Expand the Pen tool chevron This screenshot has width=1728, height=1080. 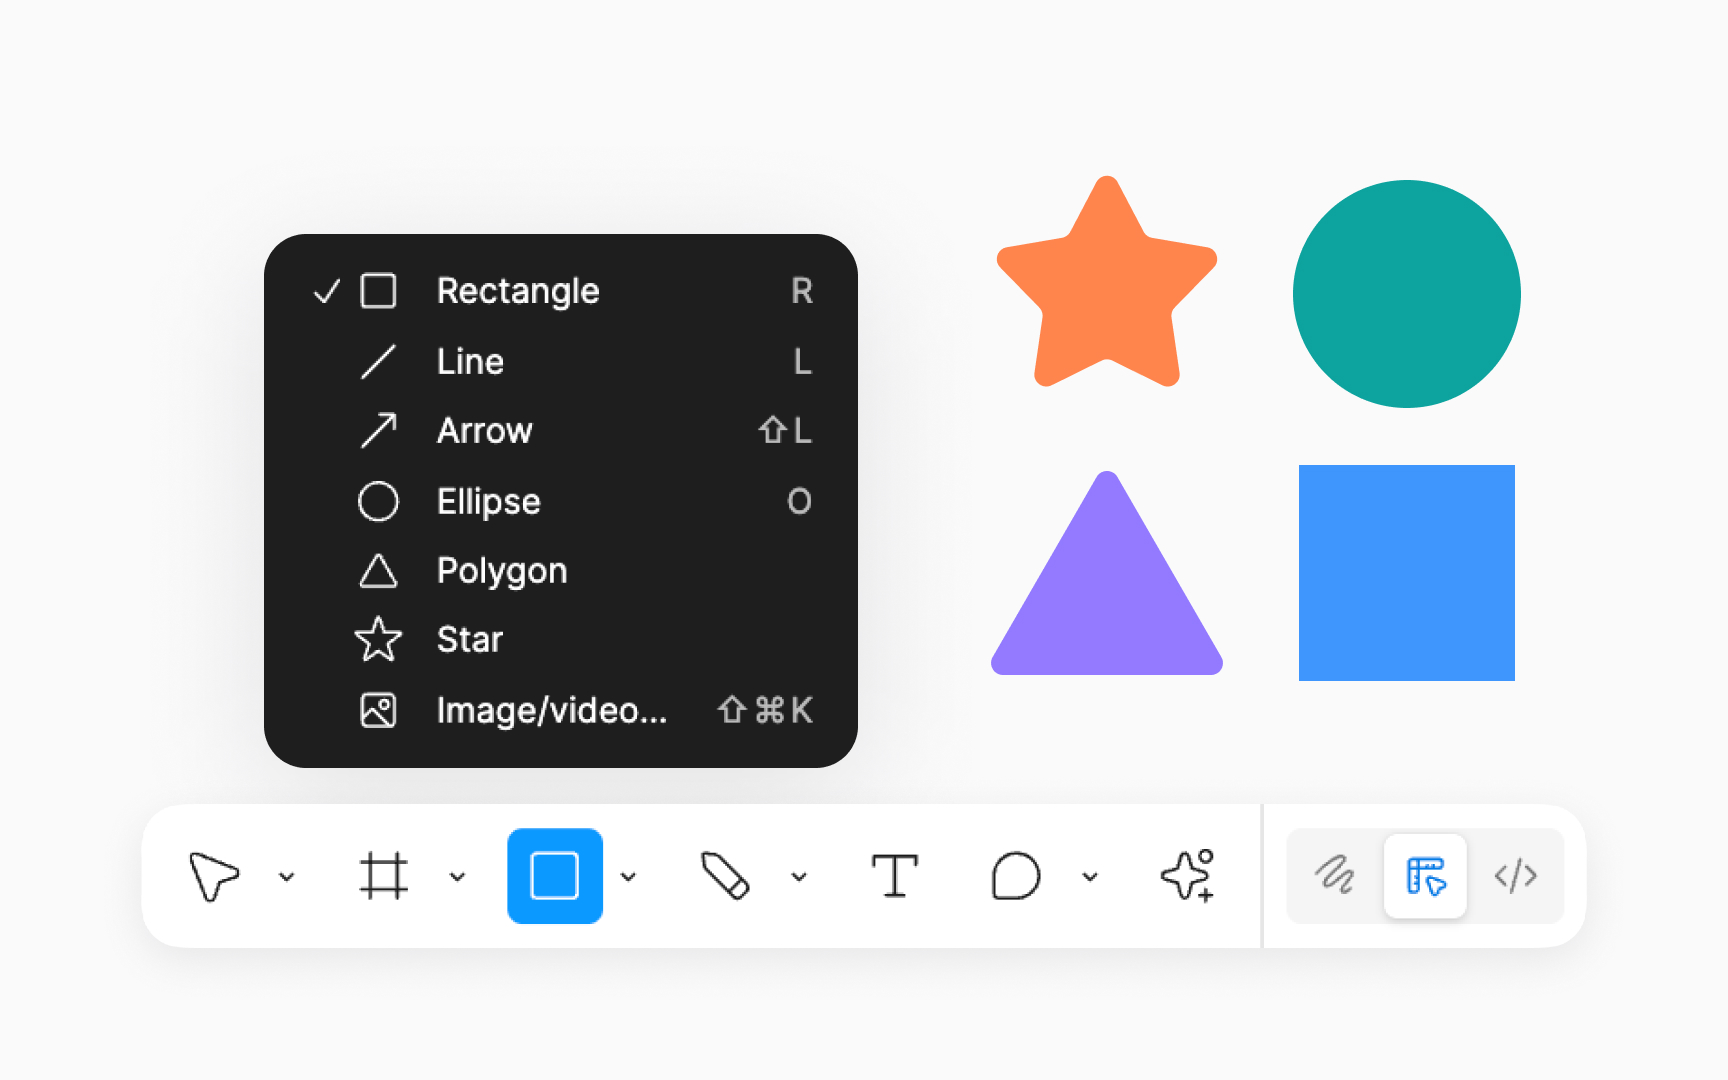(798, 876)
